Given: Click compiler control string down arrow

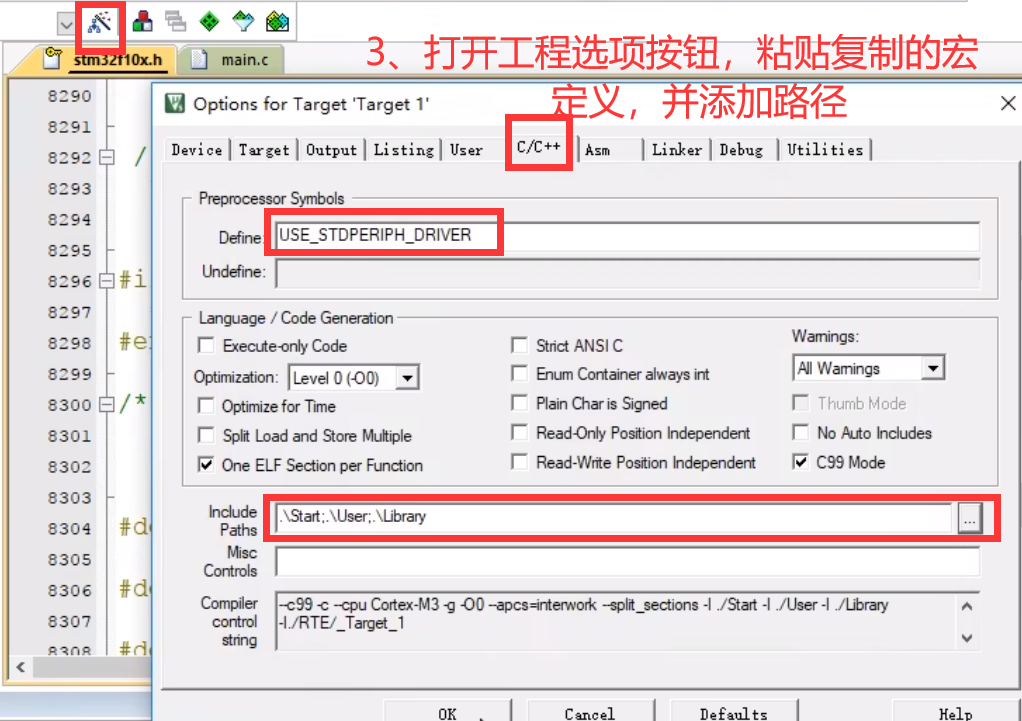Looking at the screenshot, I should (967, 638).
